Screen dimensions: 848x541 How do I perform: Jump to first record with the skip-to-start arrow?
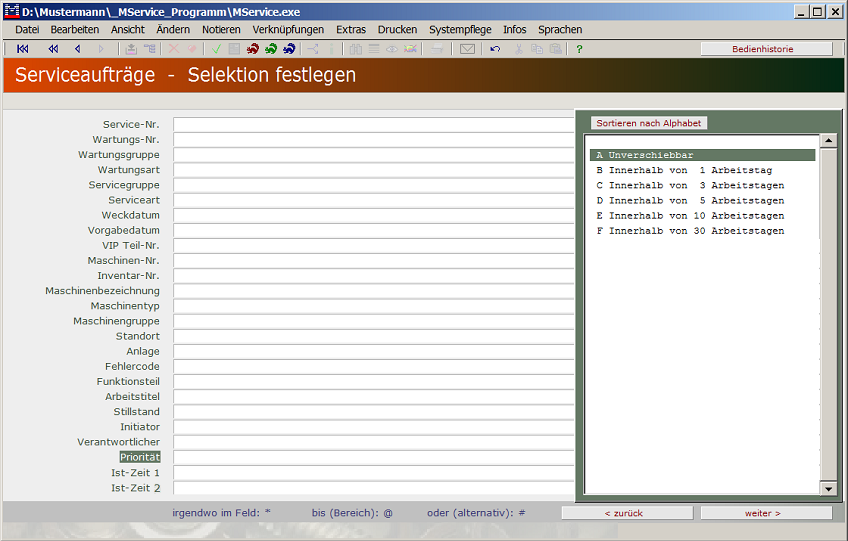[23, 49]
